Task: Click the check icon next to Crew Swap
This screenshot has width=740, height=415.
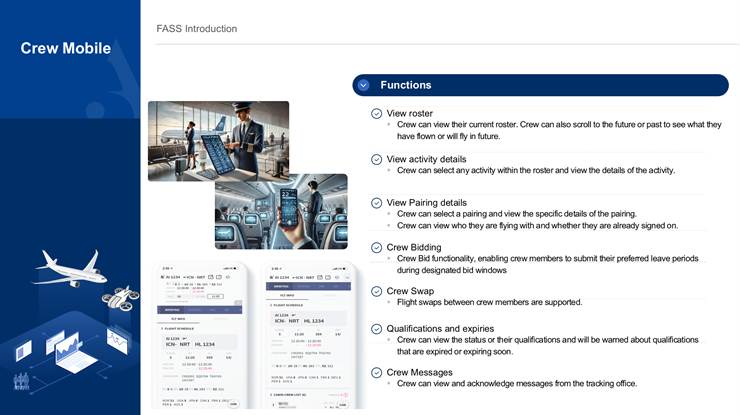Action: click(376, 291)
